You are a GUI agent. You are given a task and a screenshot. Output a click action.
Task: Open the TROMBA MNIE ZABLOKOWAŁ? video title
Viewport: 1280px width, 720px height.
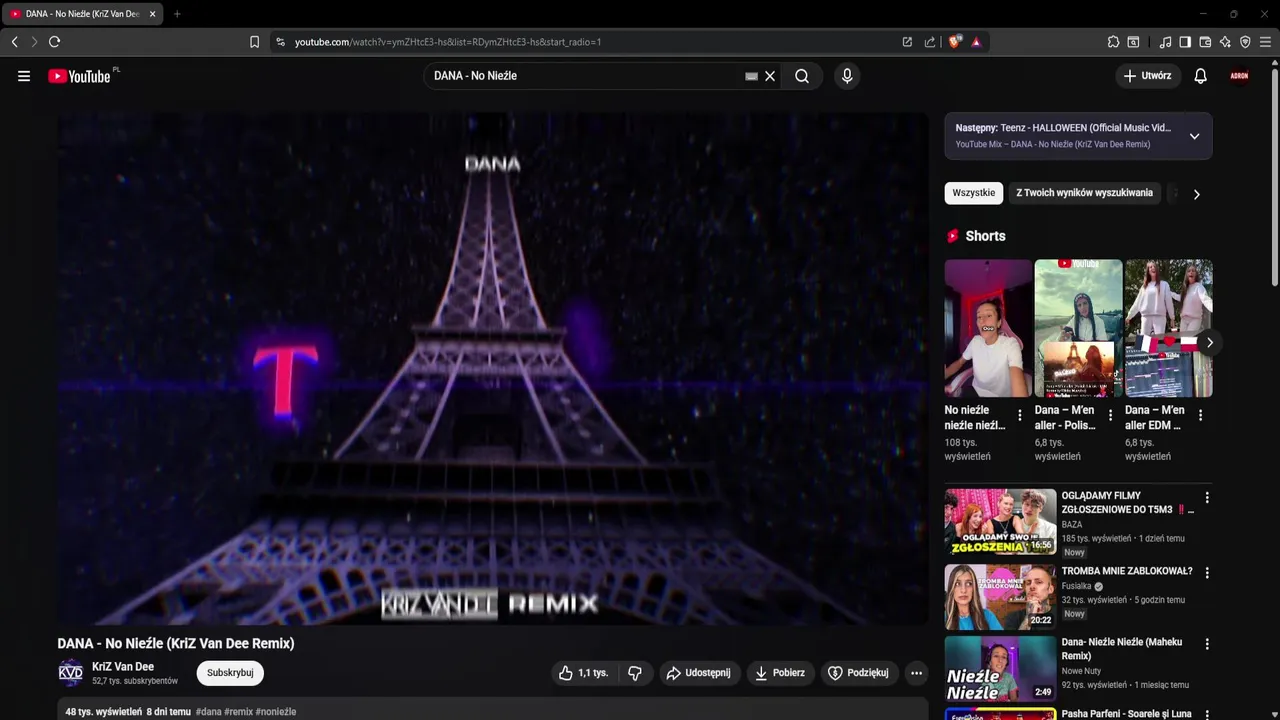(x=1127, y=571)
